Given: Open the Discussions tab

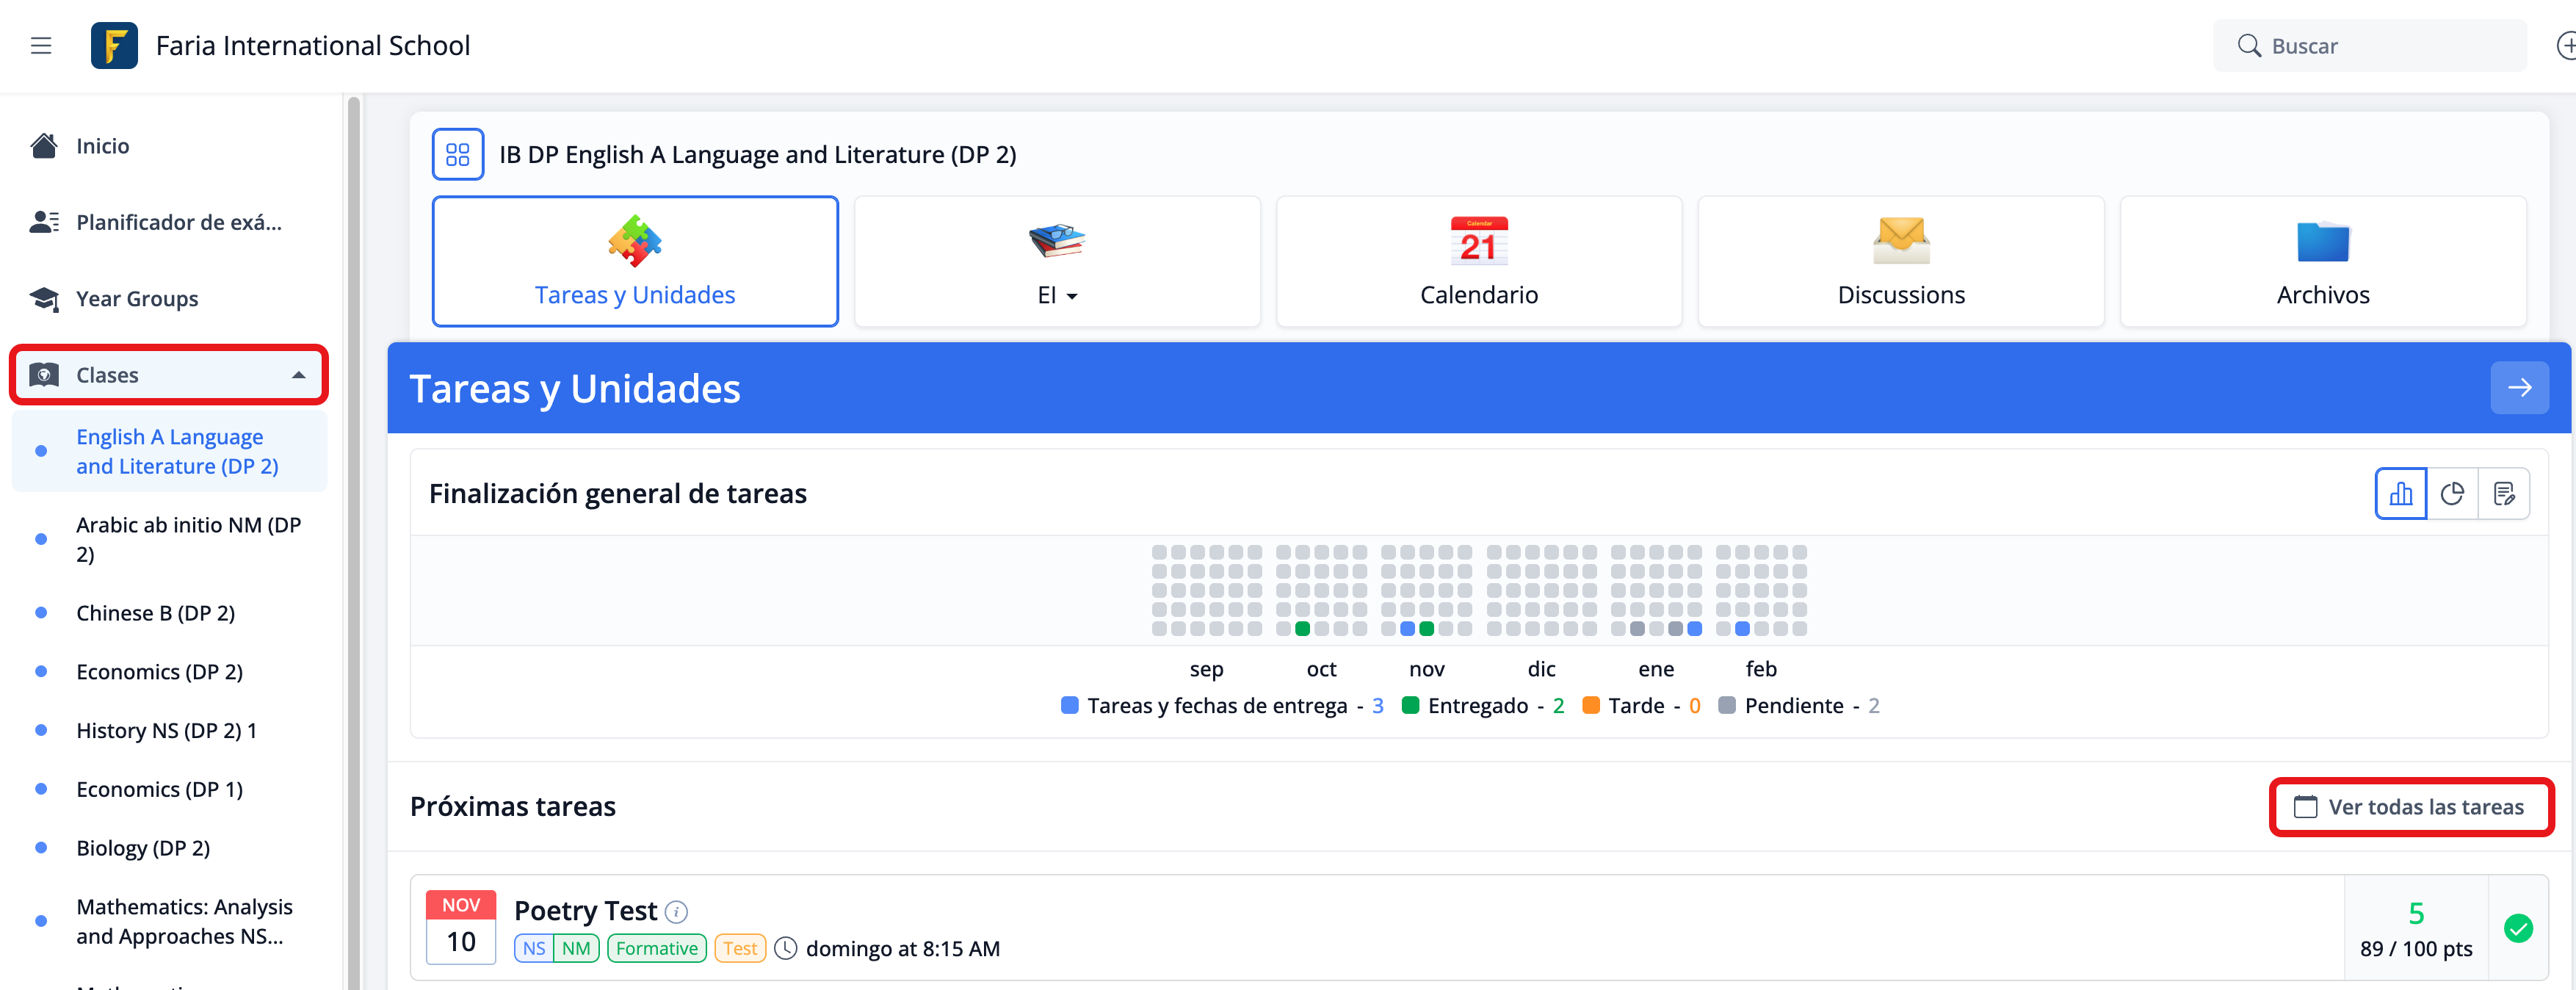Looking at the screenshot, I should click(1900, 261).
